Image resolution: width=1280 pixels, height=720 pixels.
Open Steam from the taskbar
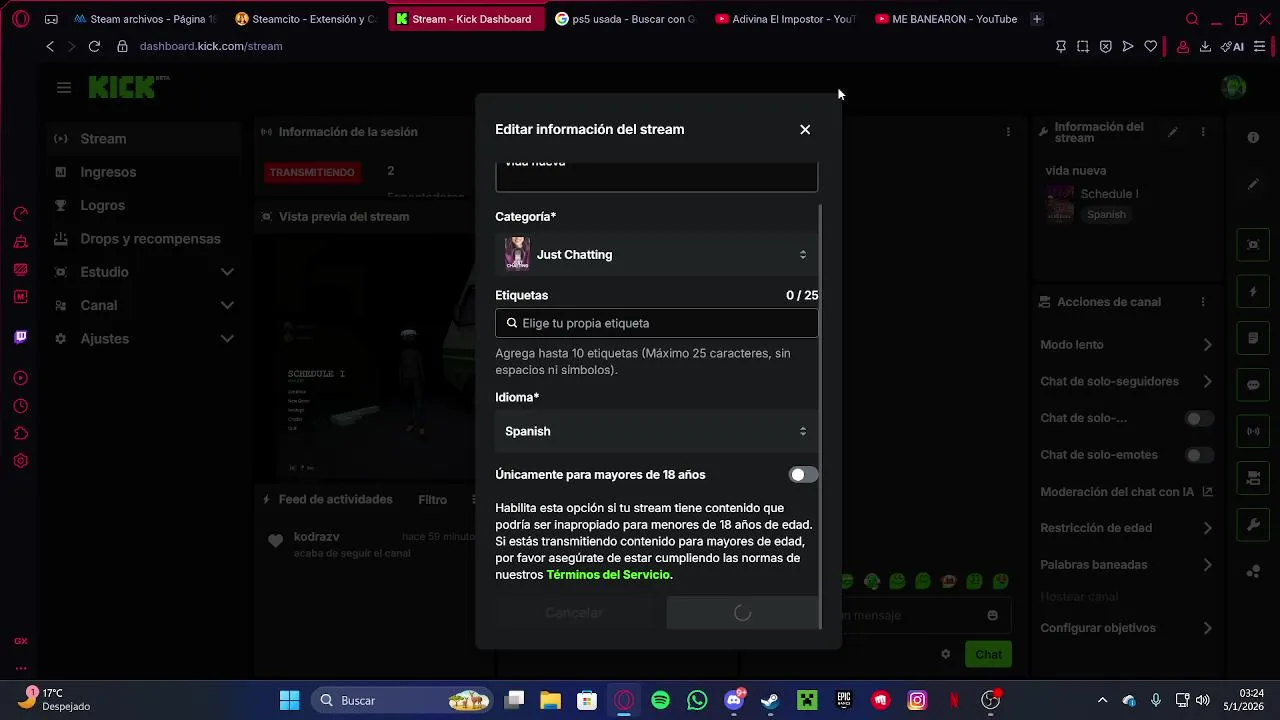[x=770, y=700]
